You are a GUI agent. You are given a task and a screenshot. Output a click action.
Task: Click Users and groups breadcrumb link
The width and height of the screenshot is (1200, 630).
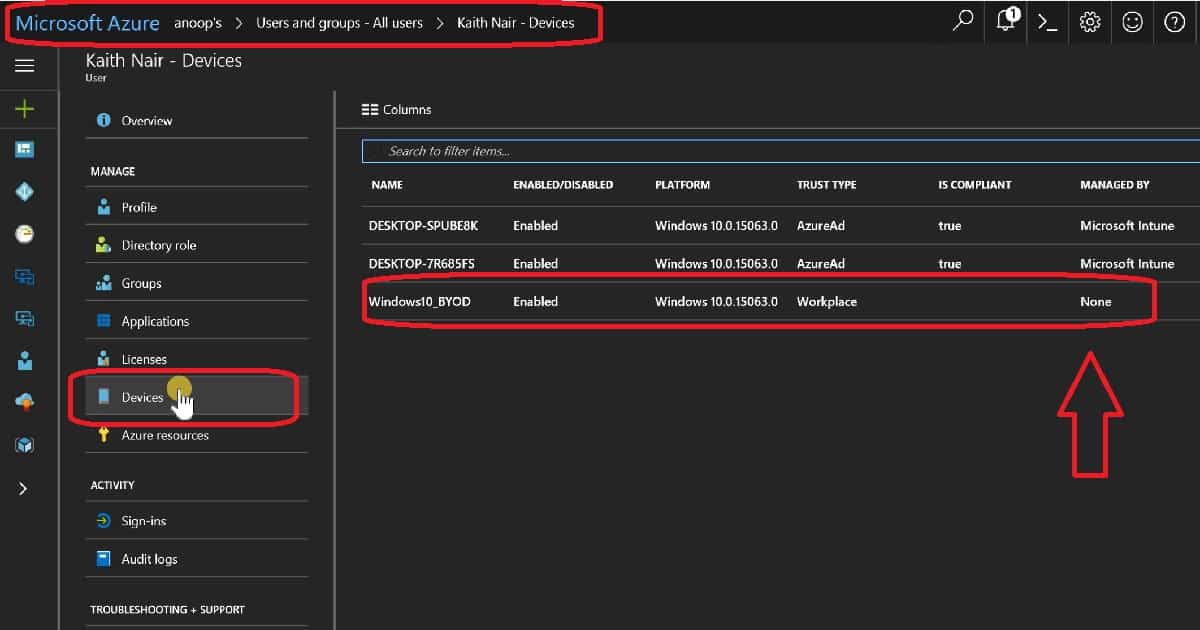pos(339,22)
